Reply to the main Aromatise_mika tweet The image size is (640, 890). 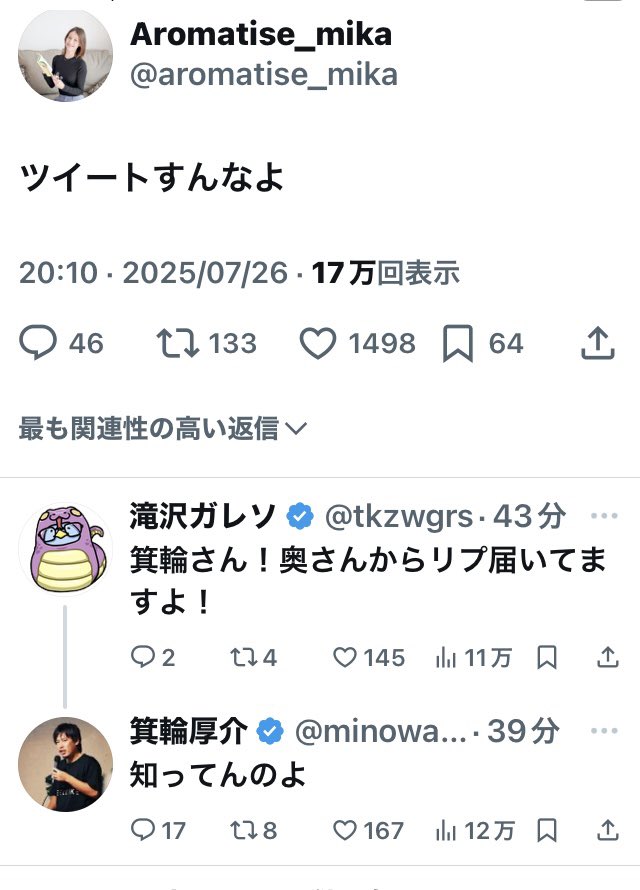pyautogui.click(x=38, y=344)
